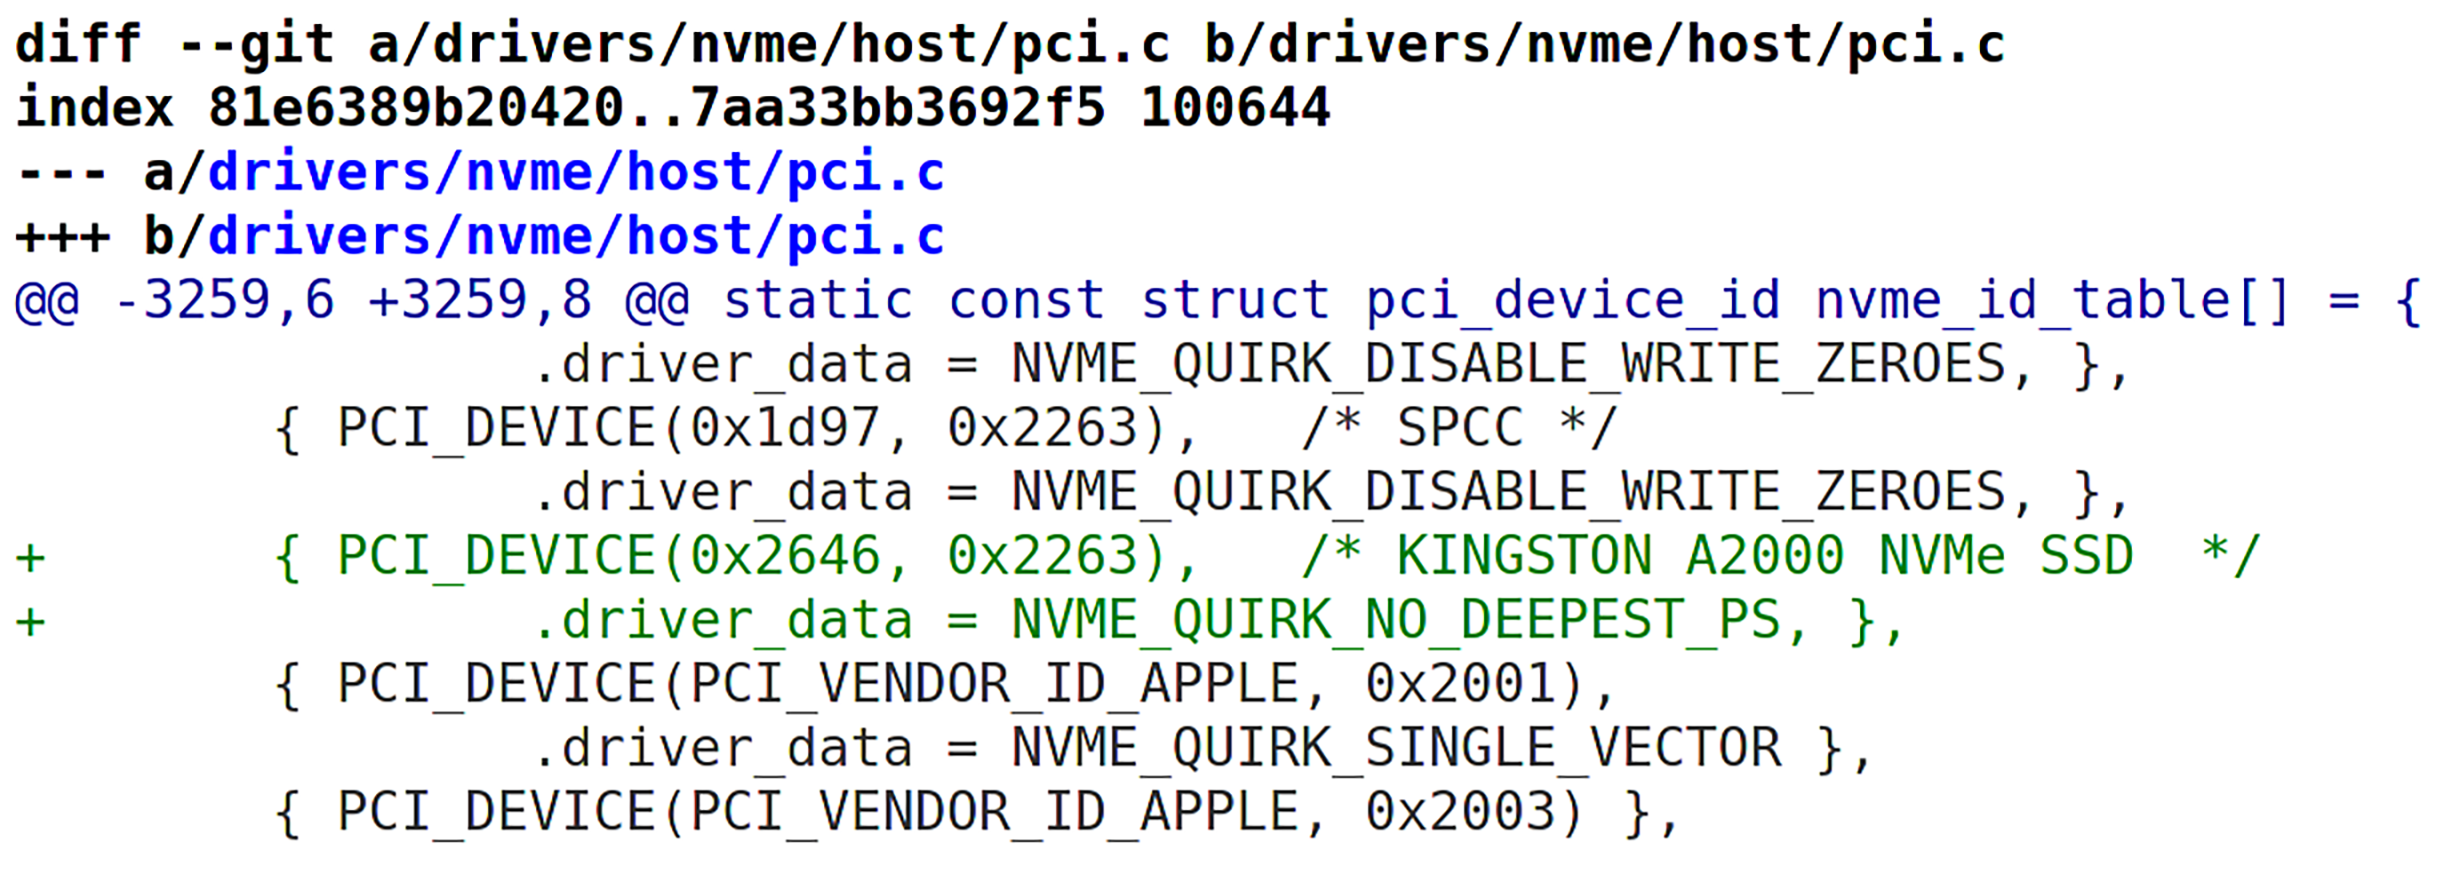Click the index hash 7aa33bb3692f5
The image size is (2452, 882).
[x=897, y=108]
